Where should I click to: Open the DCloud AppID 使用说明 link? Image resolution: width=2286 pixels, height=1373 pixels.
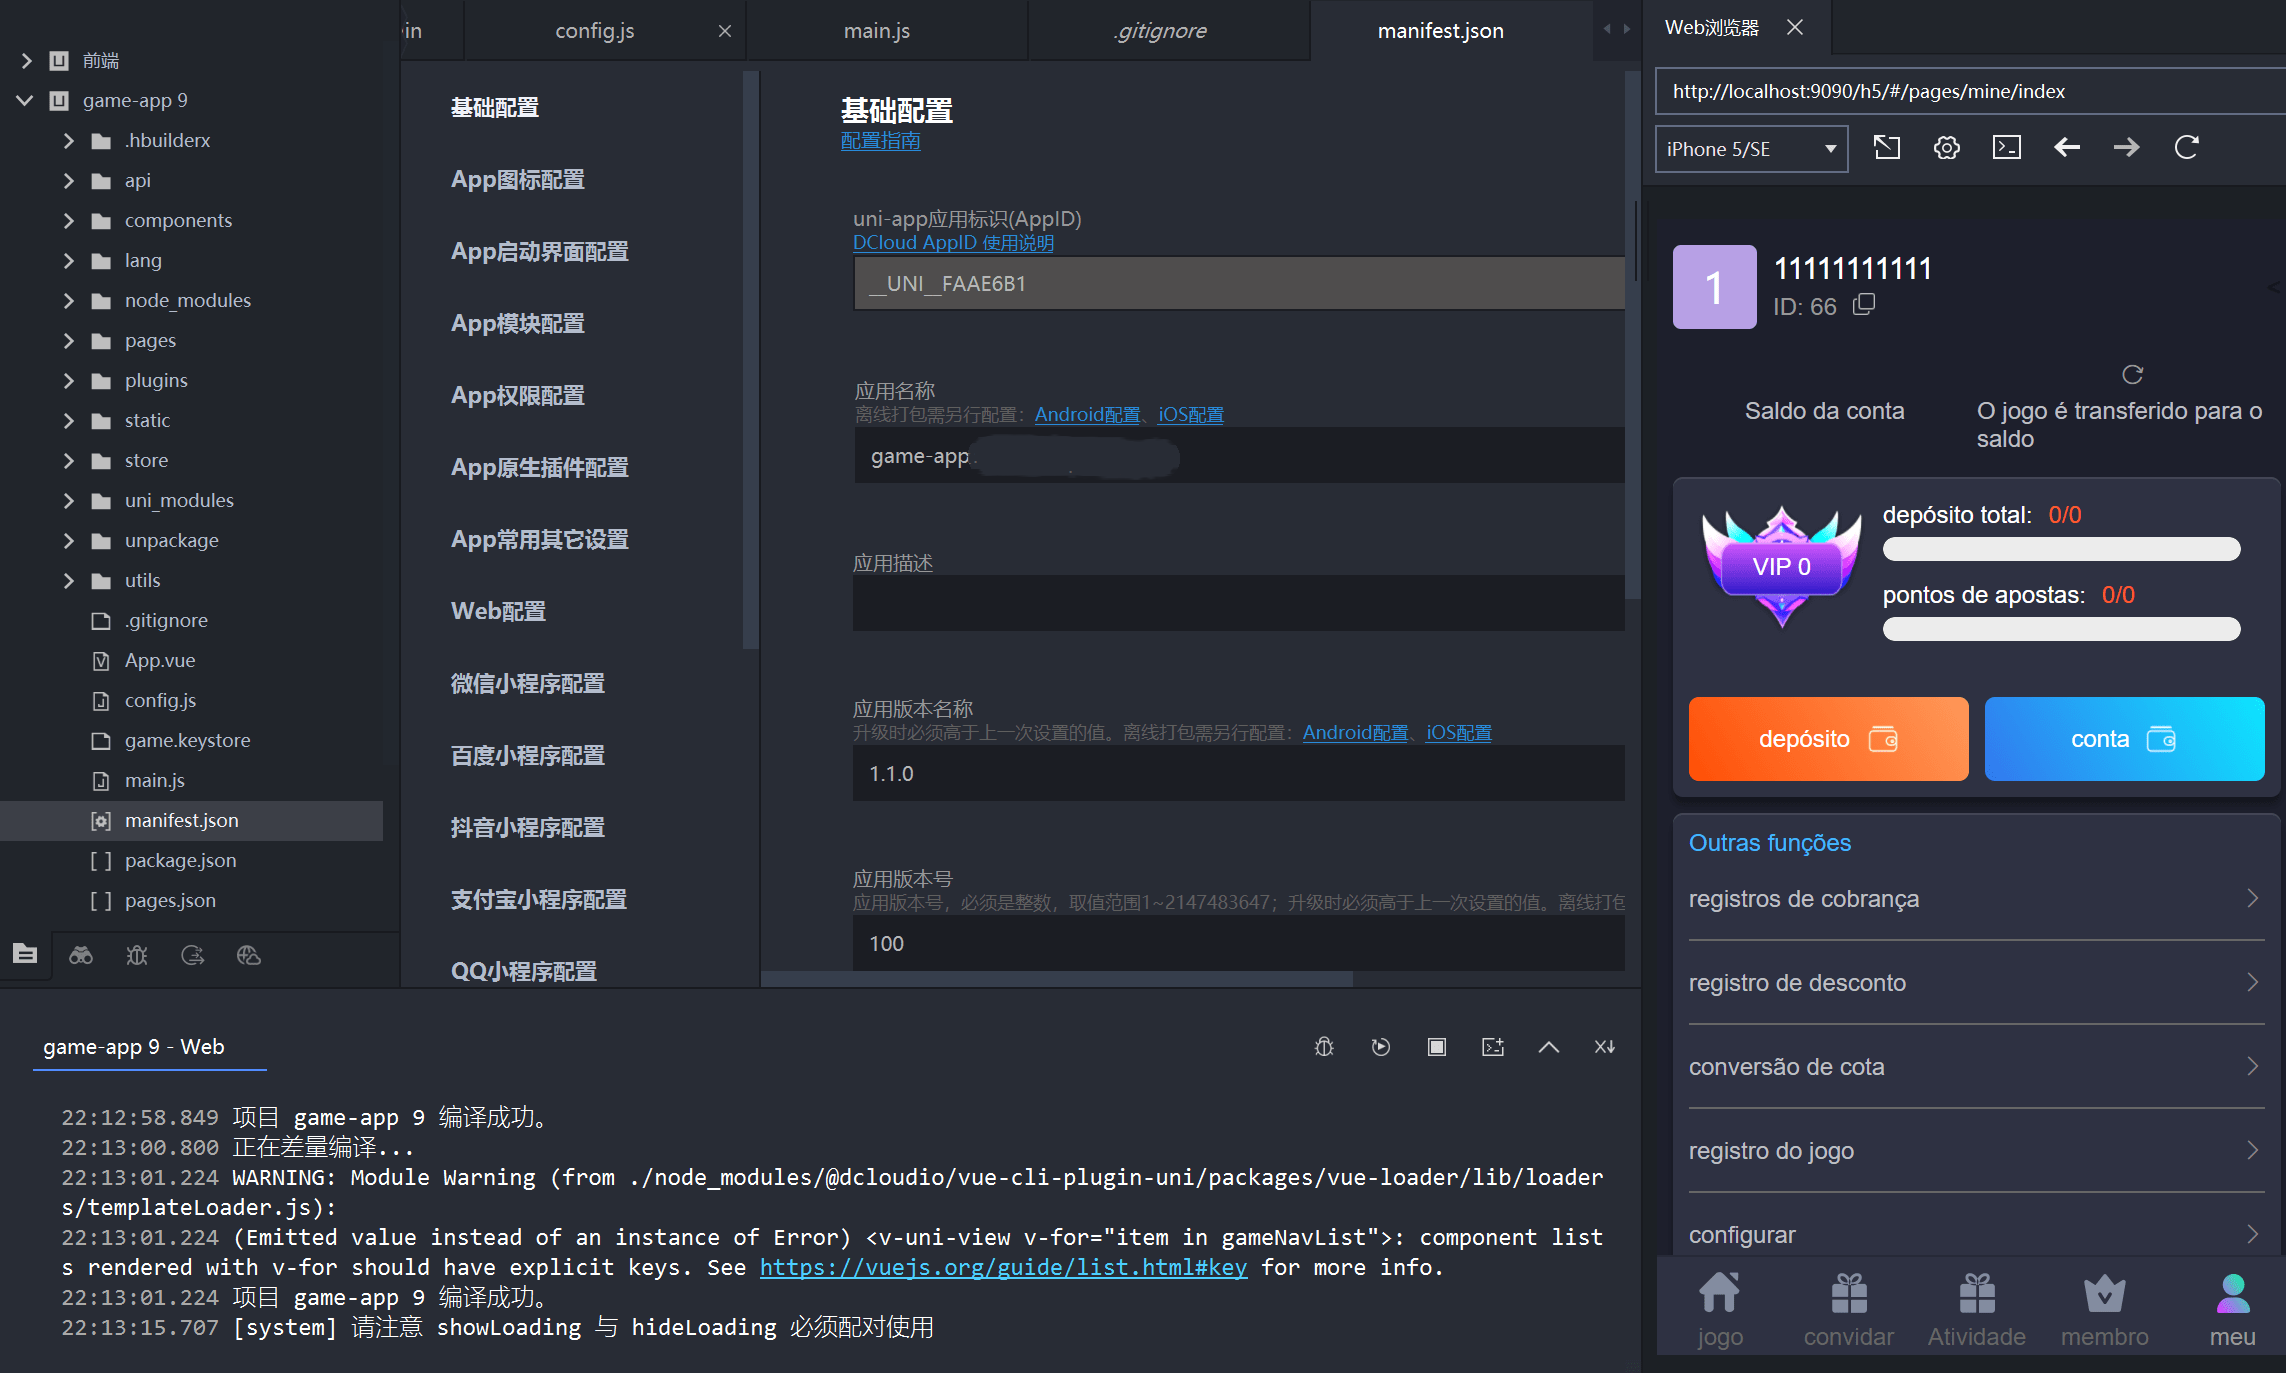(x=952, y=243)
